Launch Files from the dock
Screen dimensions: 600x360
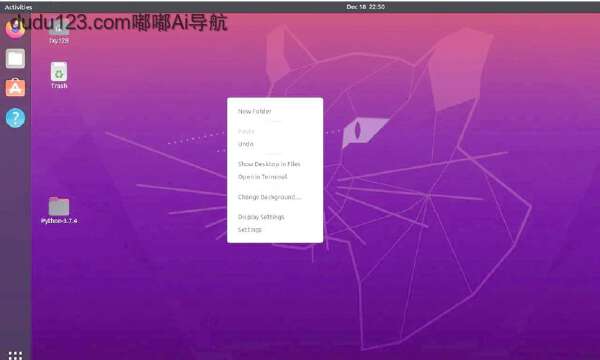click(x=15, y=59)
